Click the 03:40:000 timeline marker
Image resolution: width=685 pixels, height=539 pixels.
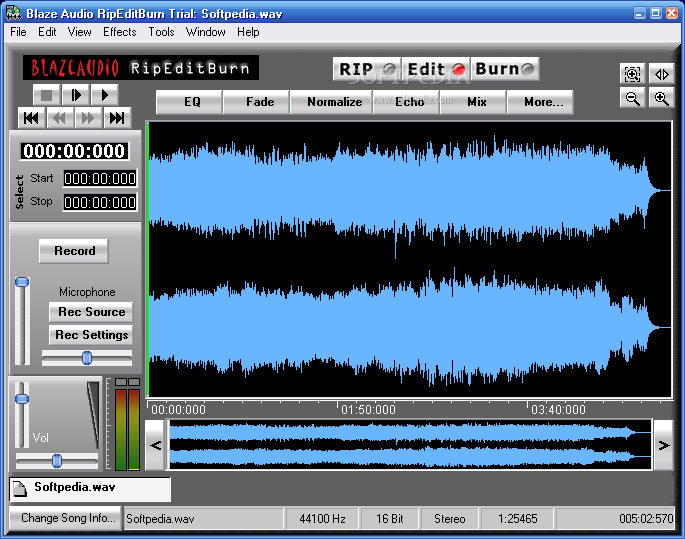[558, 410]
